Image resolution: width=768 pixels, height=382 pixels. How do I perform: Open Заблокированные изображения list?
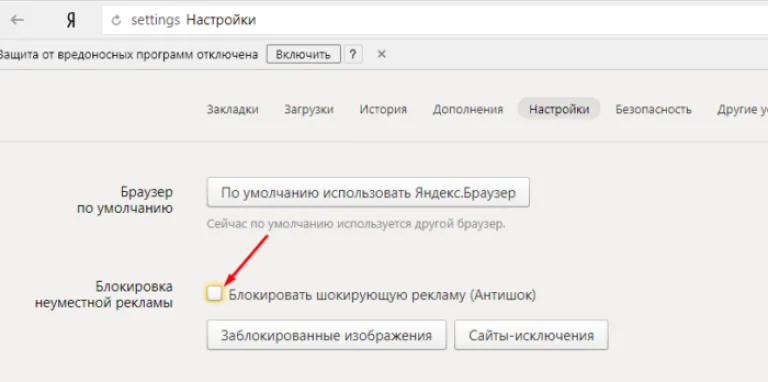tap(326, 335)
